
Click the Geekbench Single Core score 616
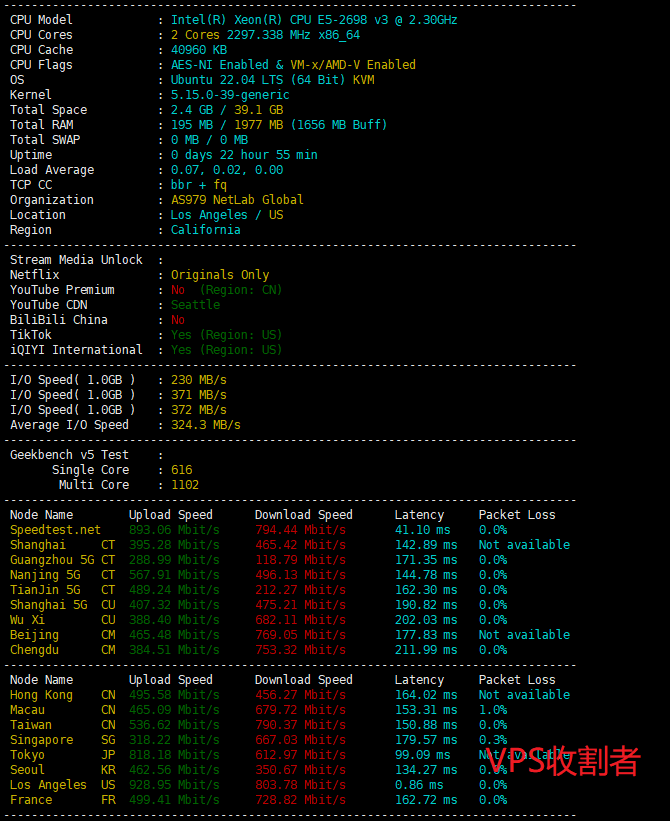(181, 470)
